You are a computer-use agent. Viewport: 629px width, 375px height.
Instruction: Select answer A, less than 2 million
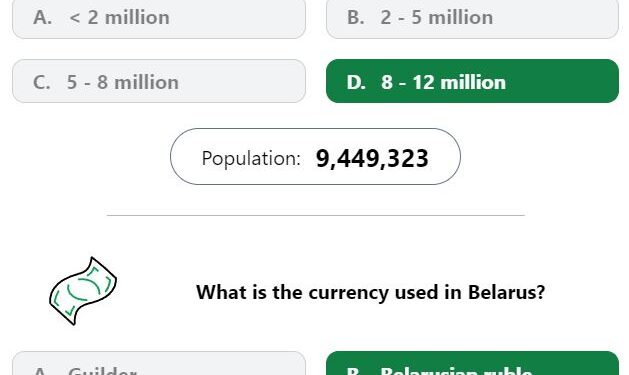point(159,18)
